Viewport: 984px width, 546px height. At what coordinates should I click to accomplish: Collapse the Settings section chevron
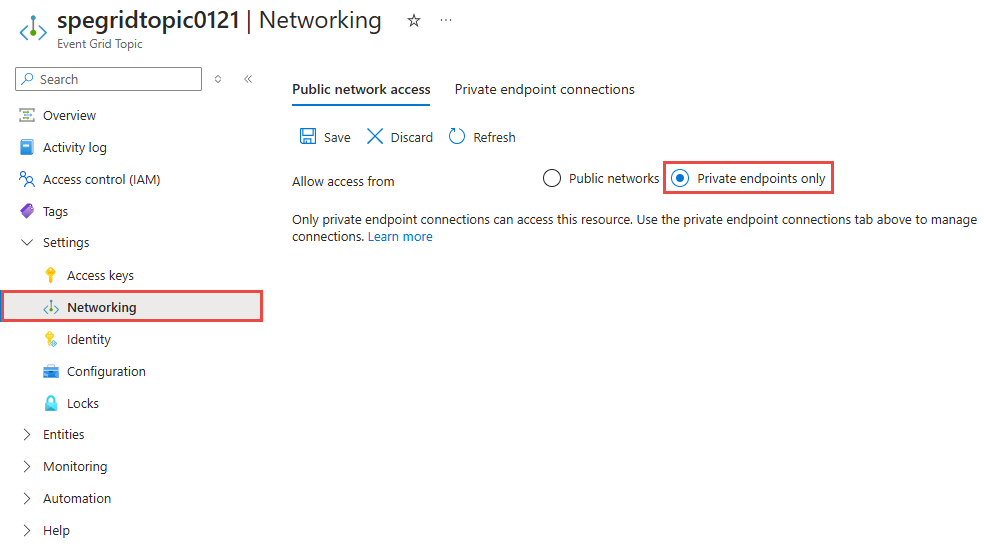click(x=27, y=243)
